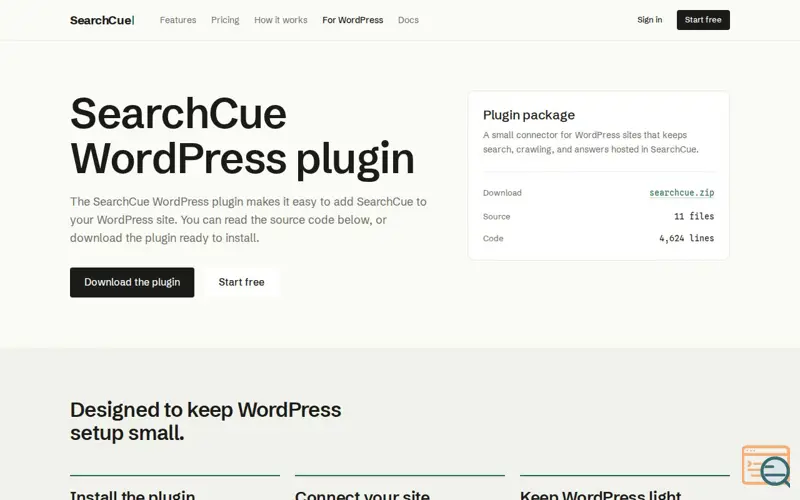Open How it works section
Screen dimensions: 800x500
click(281, 20)
